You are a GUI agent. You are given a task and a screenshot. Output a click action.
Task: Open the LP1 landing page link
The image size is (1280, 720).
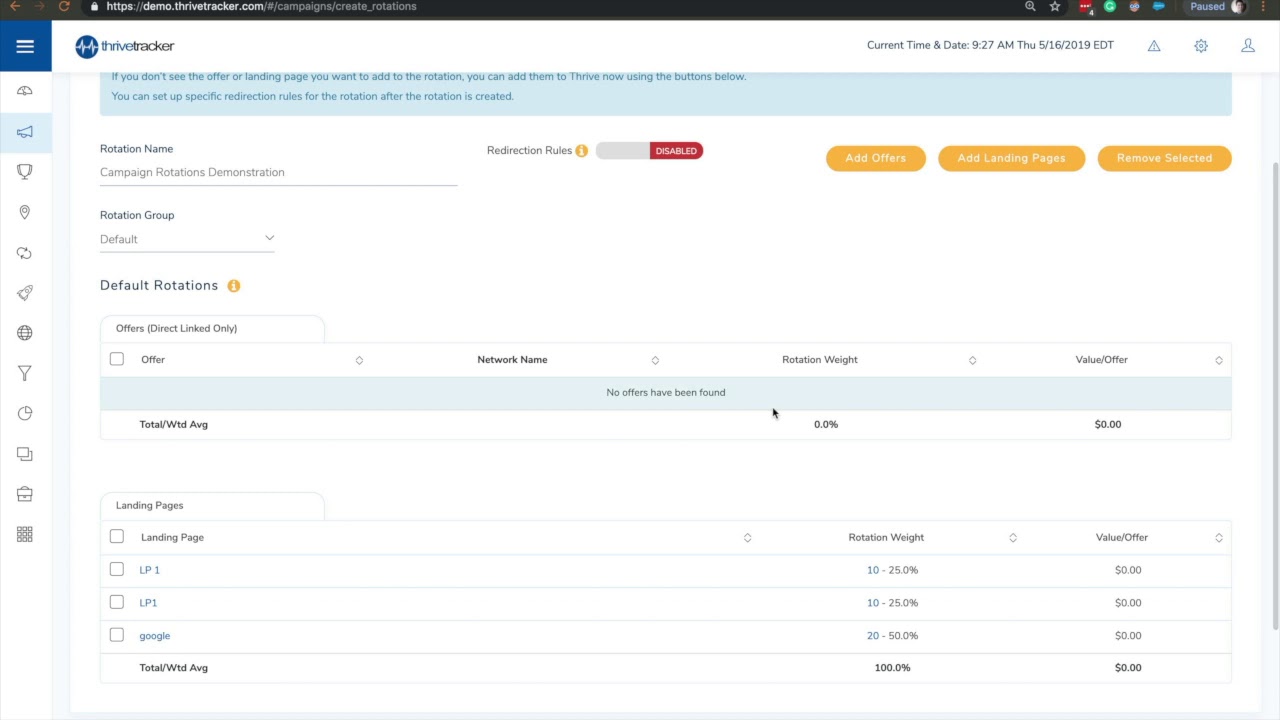coord(148,603)
